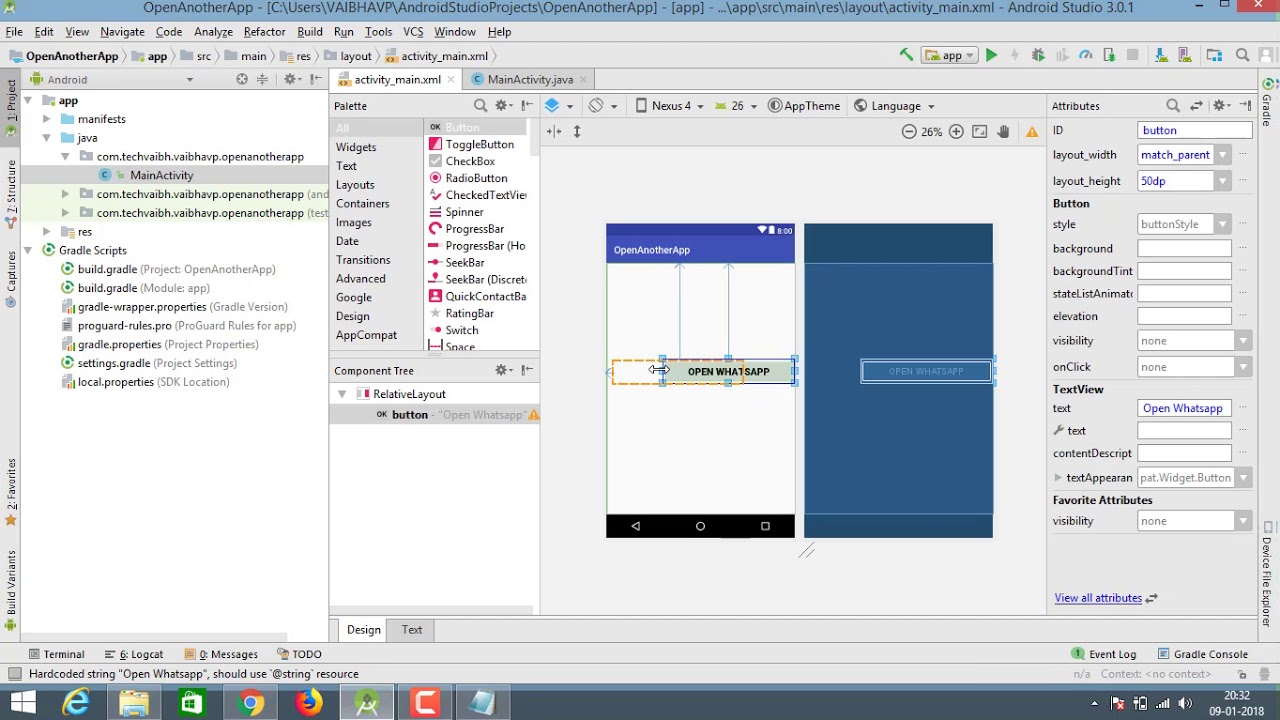Open Chrome from the taskbar
This screenshot has height=720, width=1280.
pos(251,703)
